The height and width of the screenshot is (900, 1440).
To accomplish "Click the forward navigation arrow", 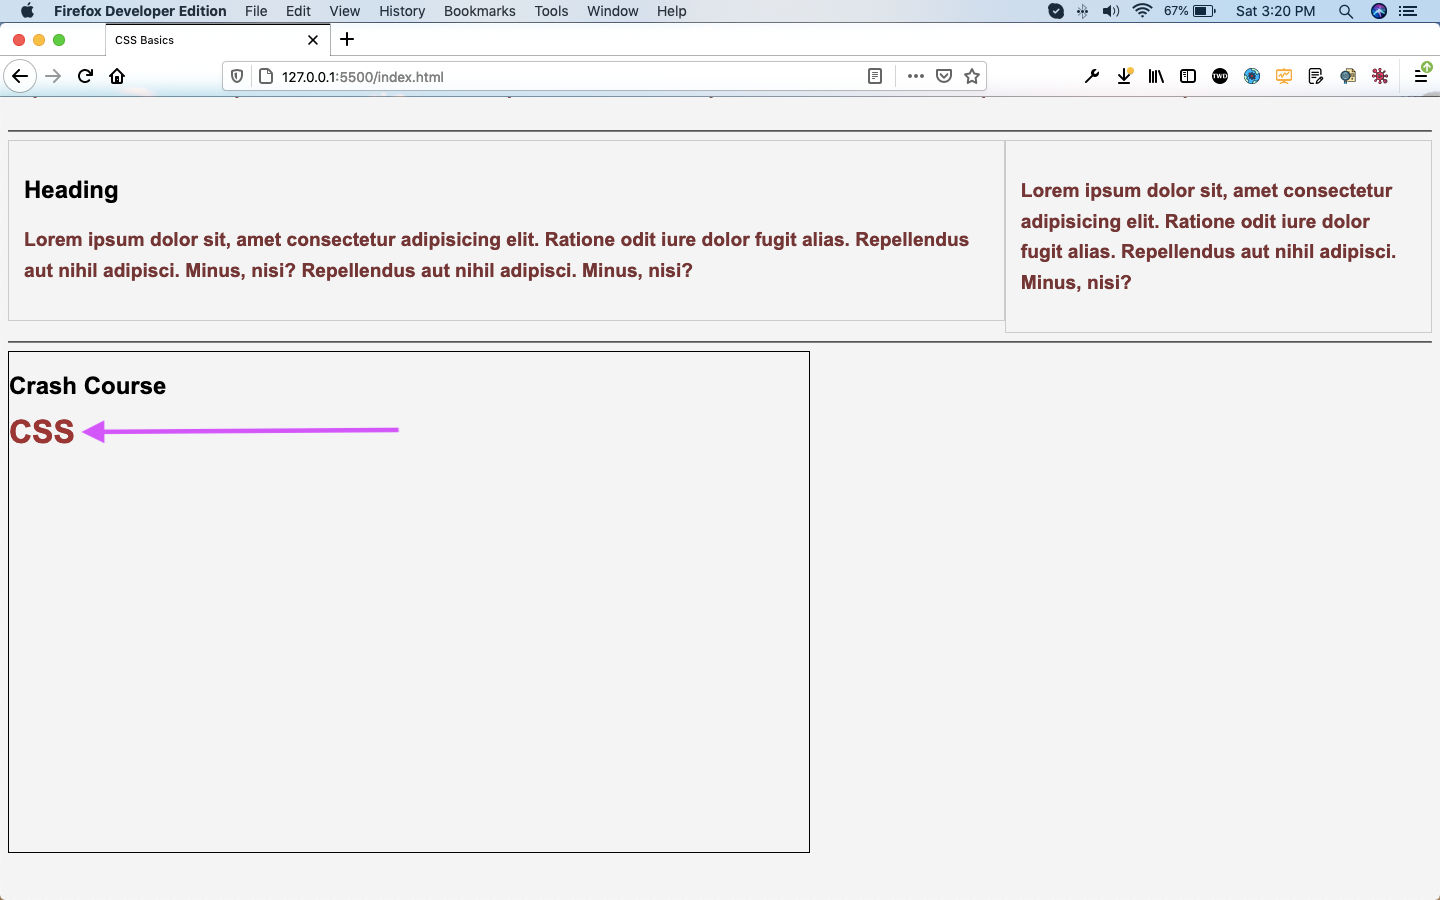I will (53, 76).
